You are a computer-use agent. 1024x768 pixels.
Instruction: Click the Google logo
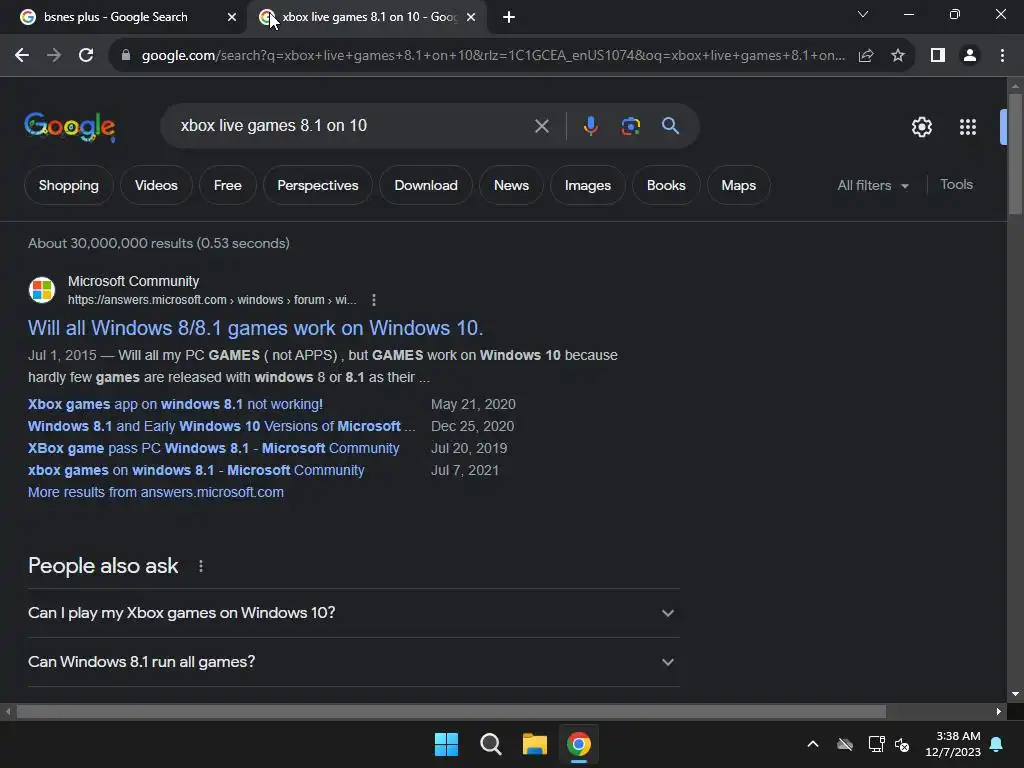(x=70, y=127)
